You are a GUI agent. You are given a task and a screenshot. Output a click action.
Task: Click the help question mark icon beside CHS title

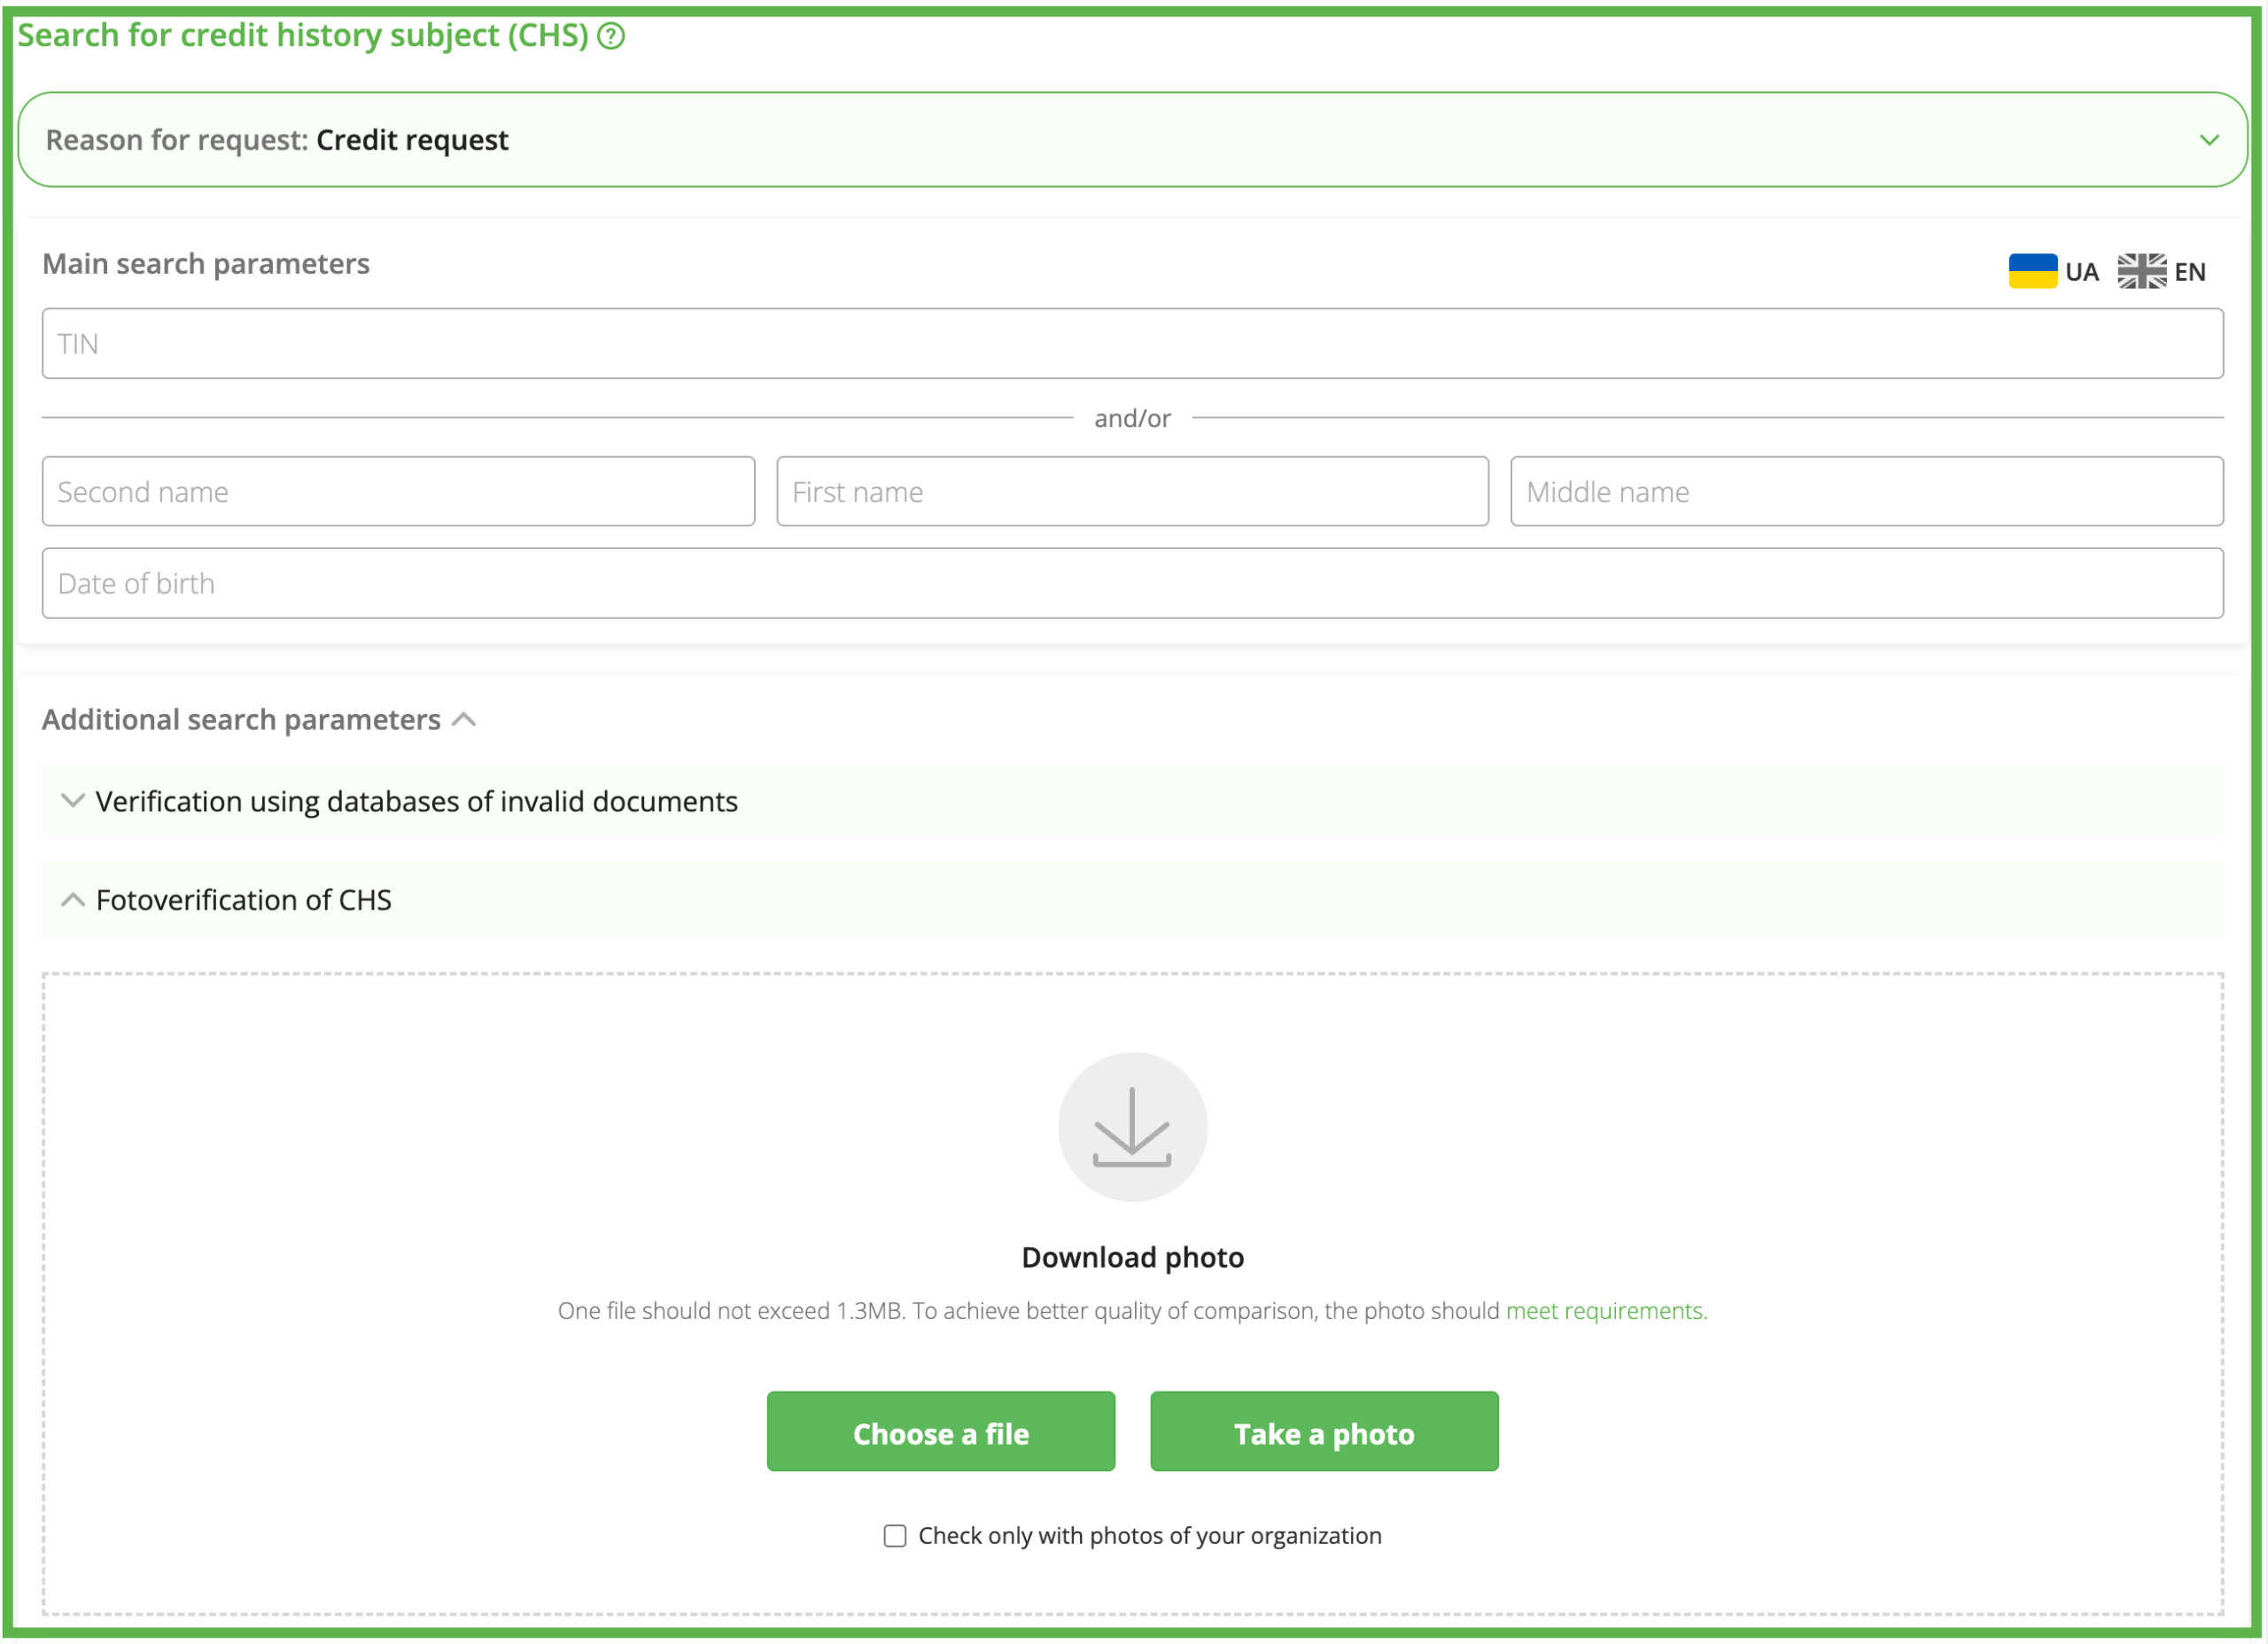pos(611,36)
